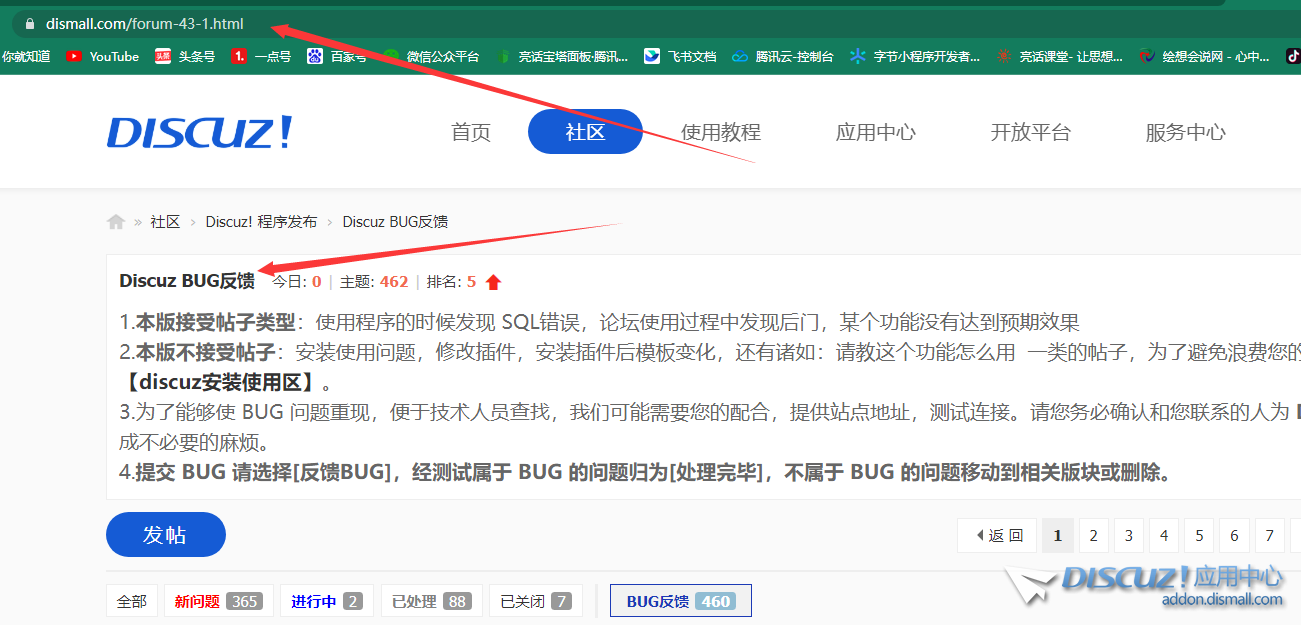
Task: Open the 腾讯云-控制台 bookmark
Action: coord(782,57)
